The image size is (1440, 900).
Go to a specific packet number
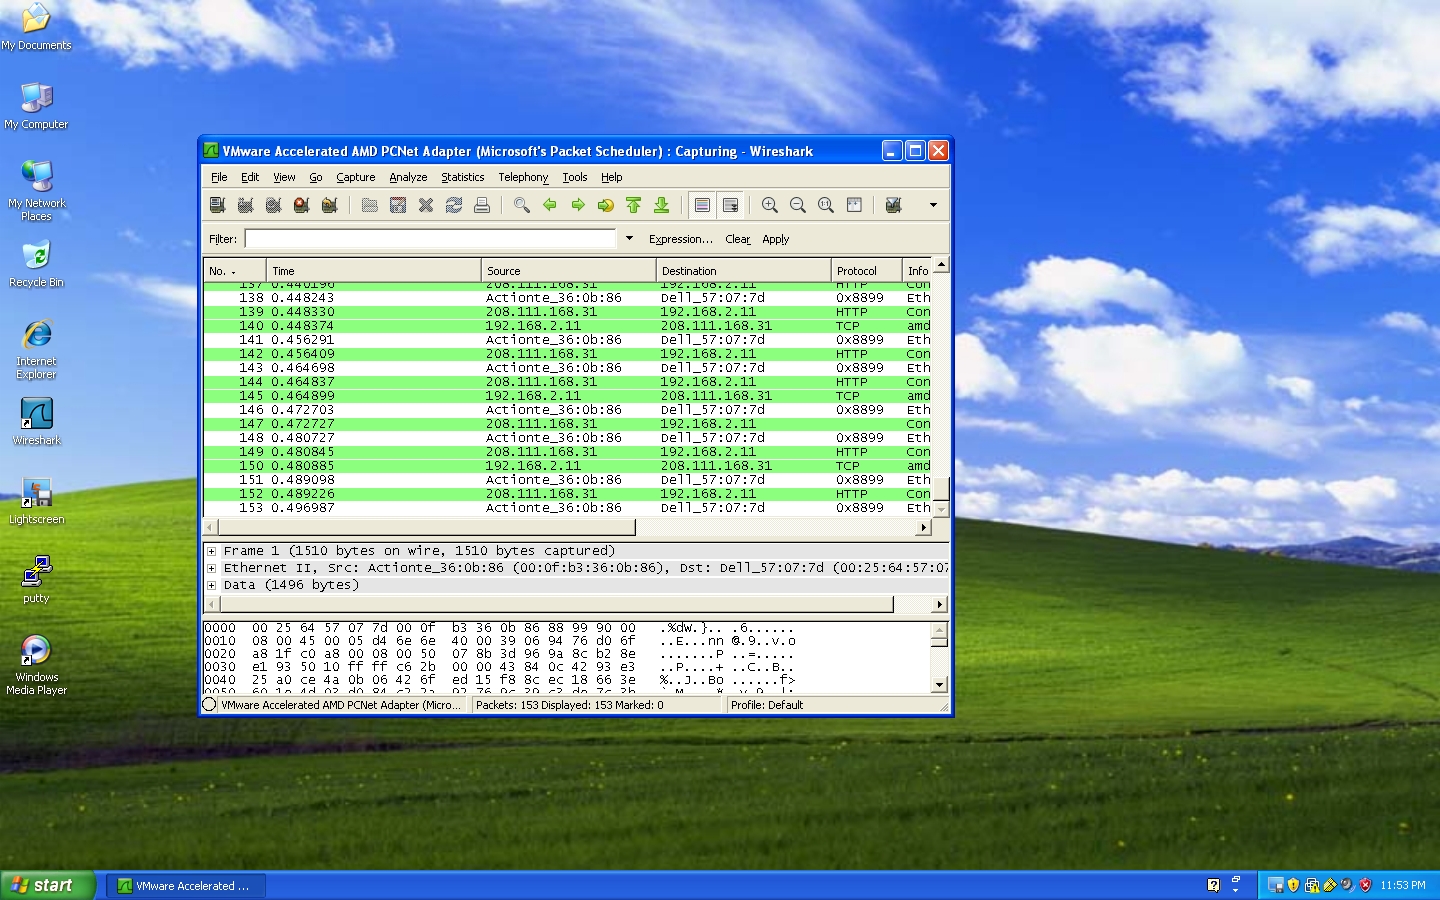pos(605,205)
